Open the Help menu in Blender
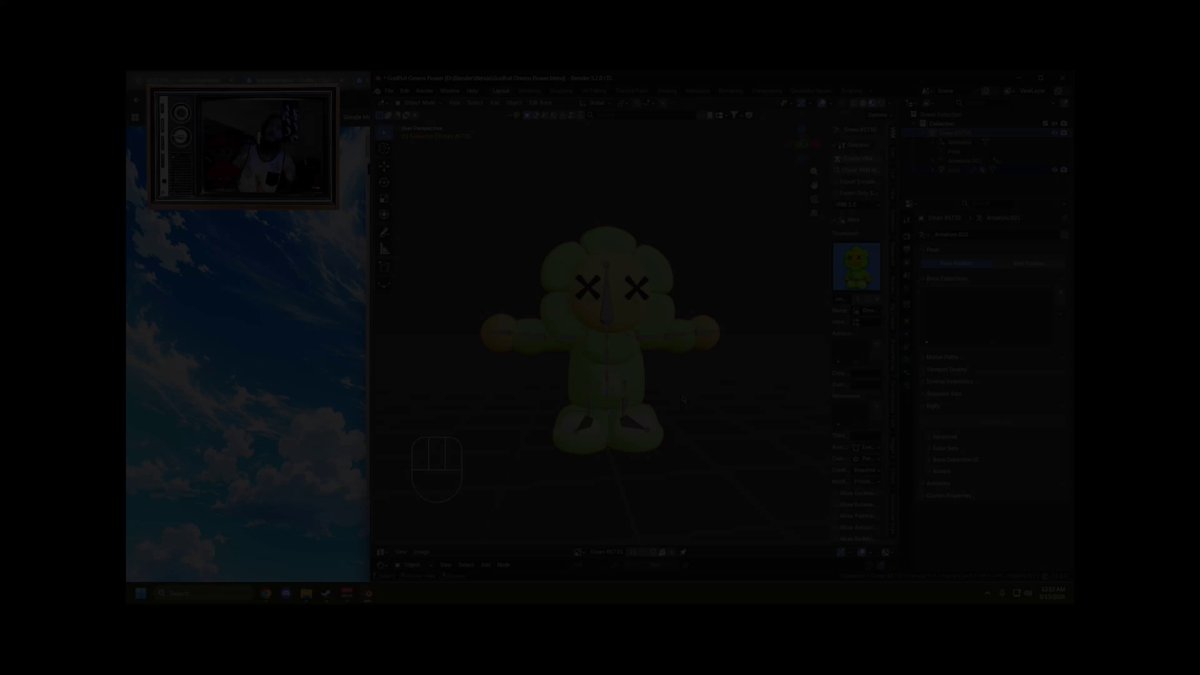The height and width of the screenshot is (675, 1200). coord(470,91)
